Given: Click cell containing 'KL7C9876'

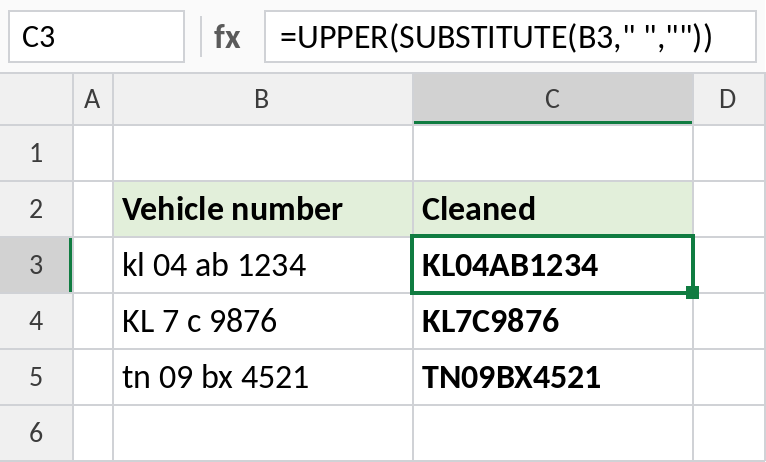Looking at the screenshot, I should coord(553,321).
